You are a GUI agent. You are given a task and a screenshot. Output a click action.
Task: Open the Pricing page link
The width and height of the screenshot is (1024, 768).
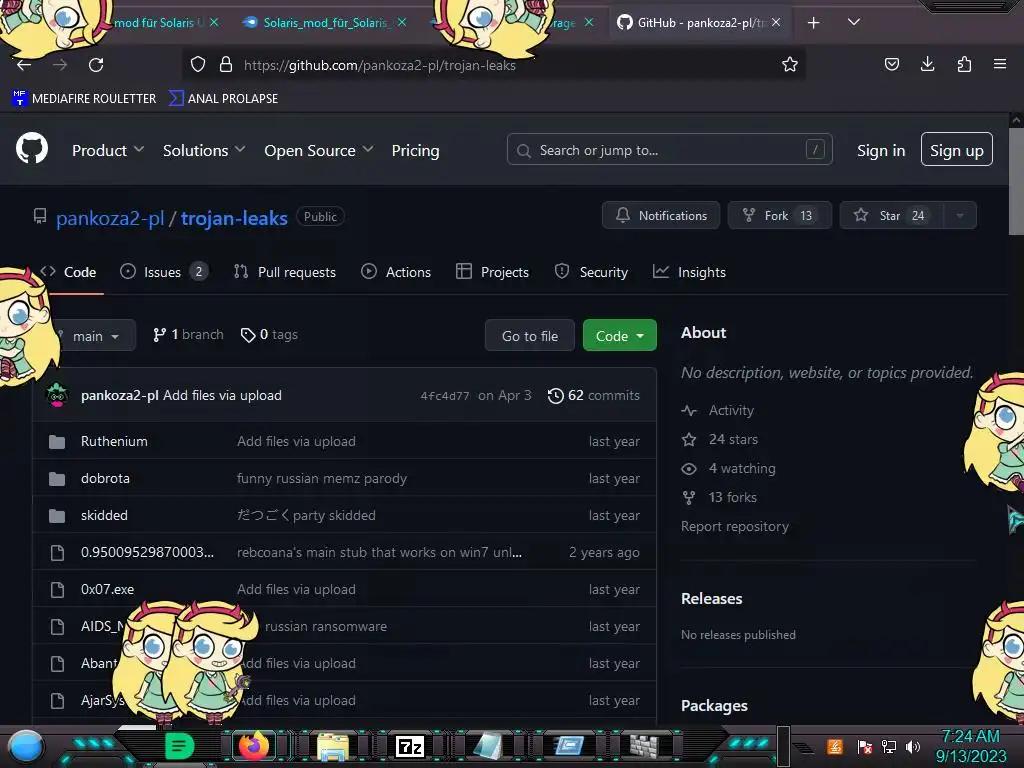[x=415, y=150]
